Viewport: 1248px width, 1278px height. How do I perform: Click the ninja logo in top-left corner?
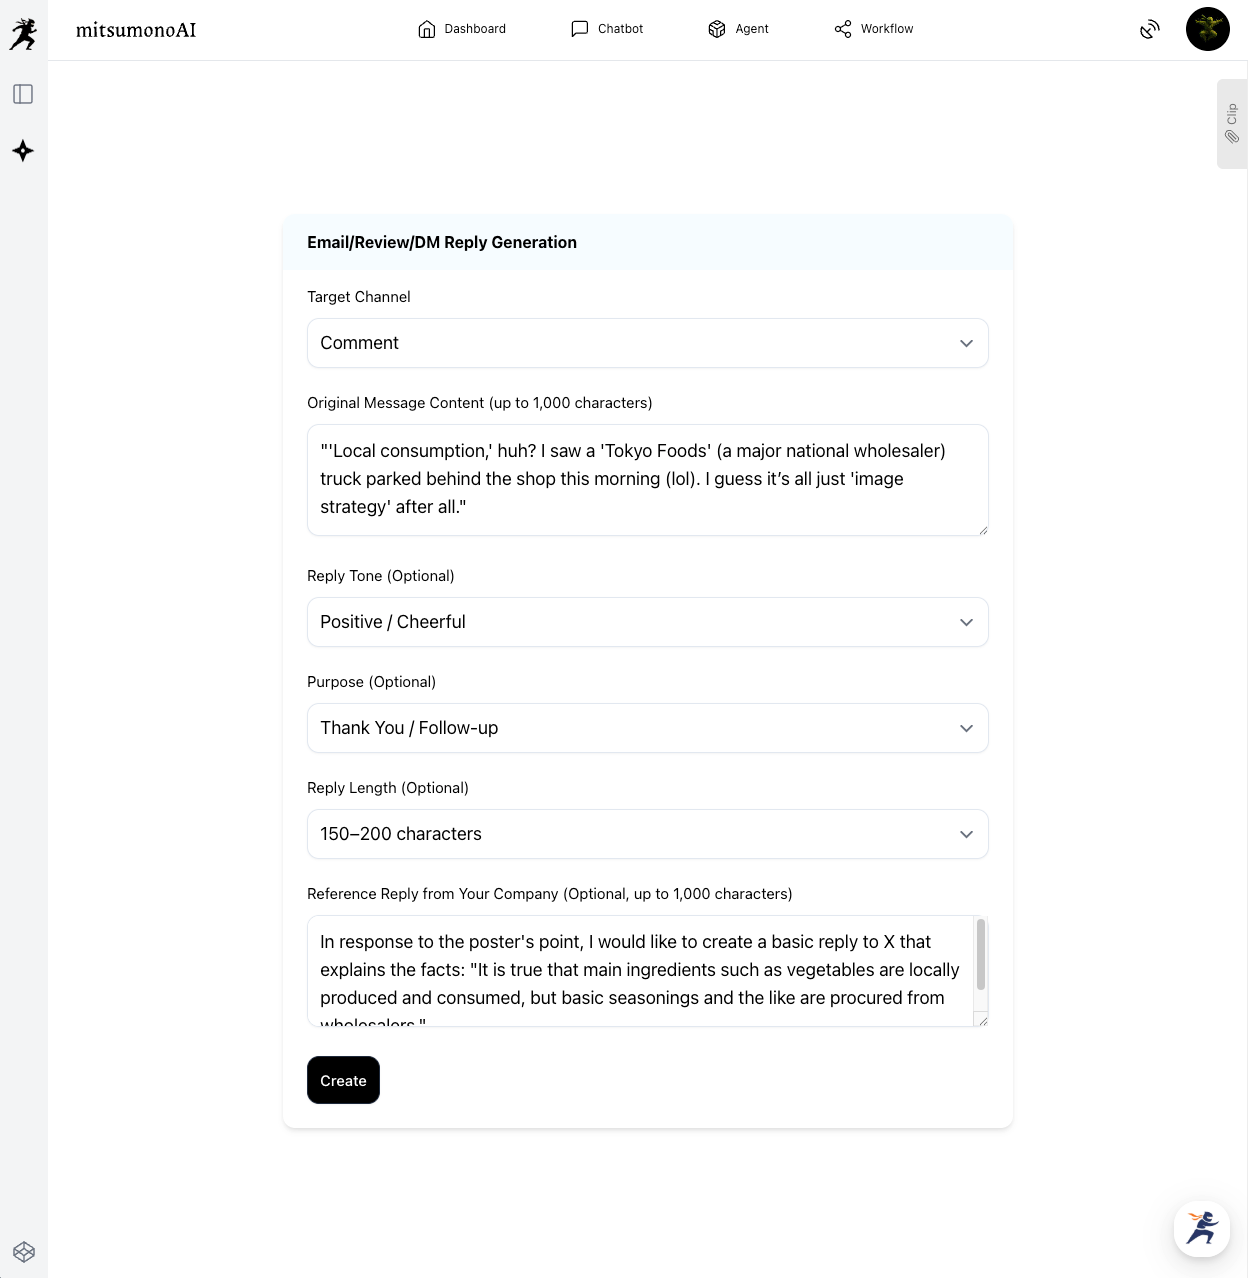(23, 34)
